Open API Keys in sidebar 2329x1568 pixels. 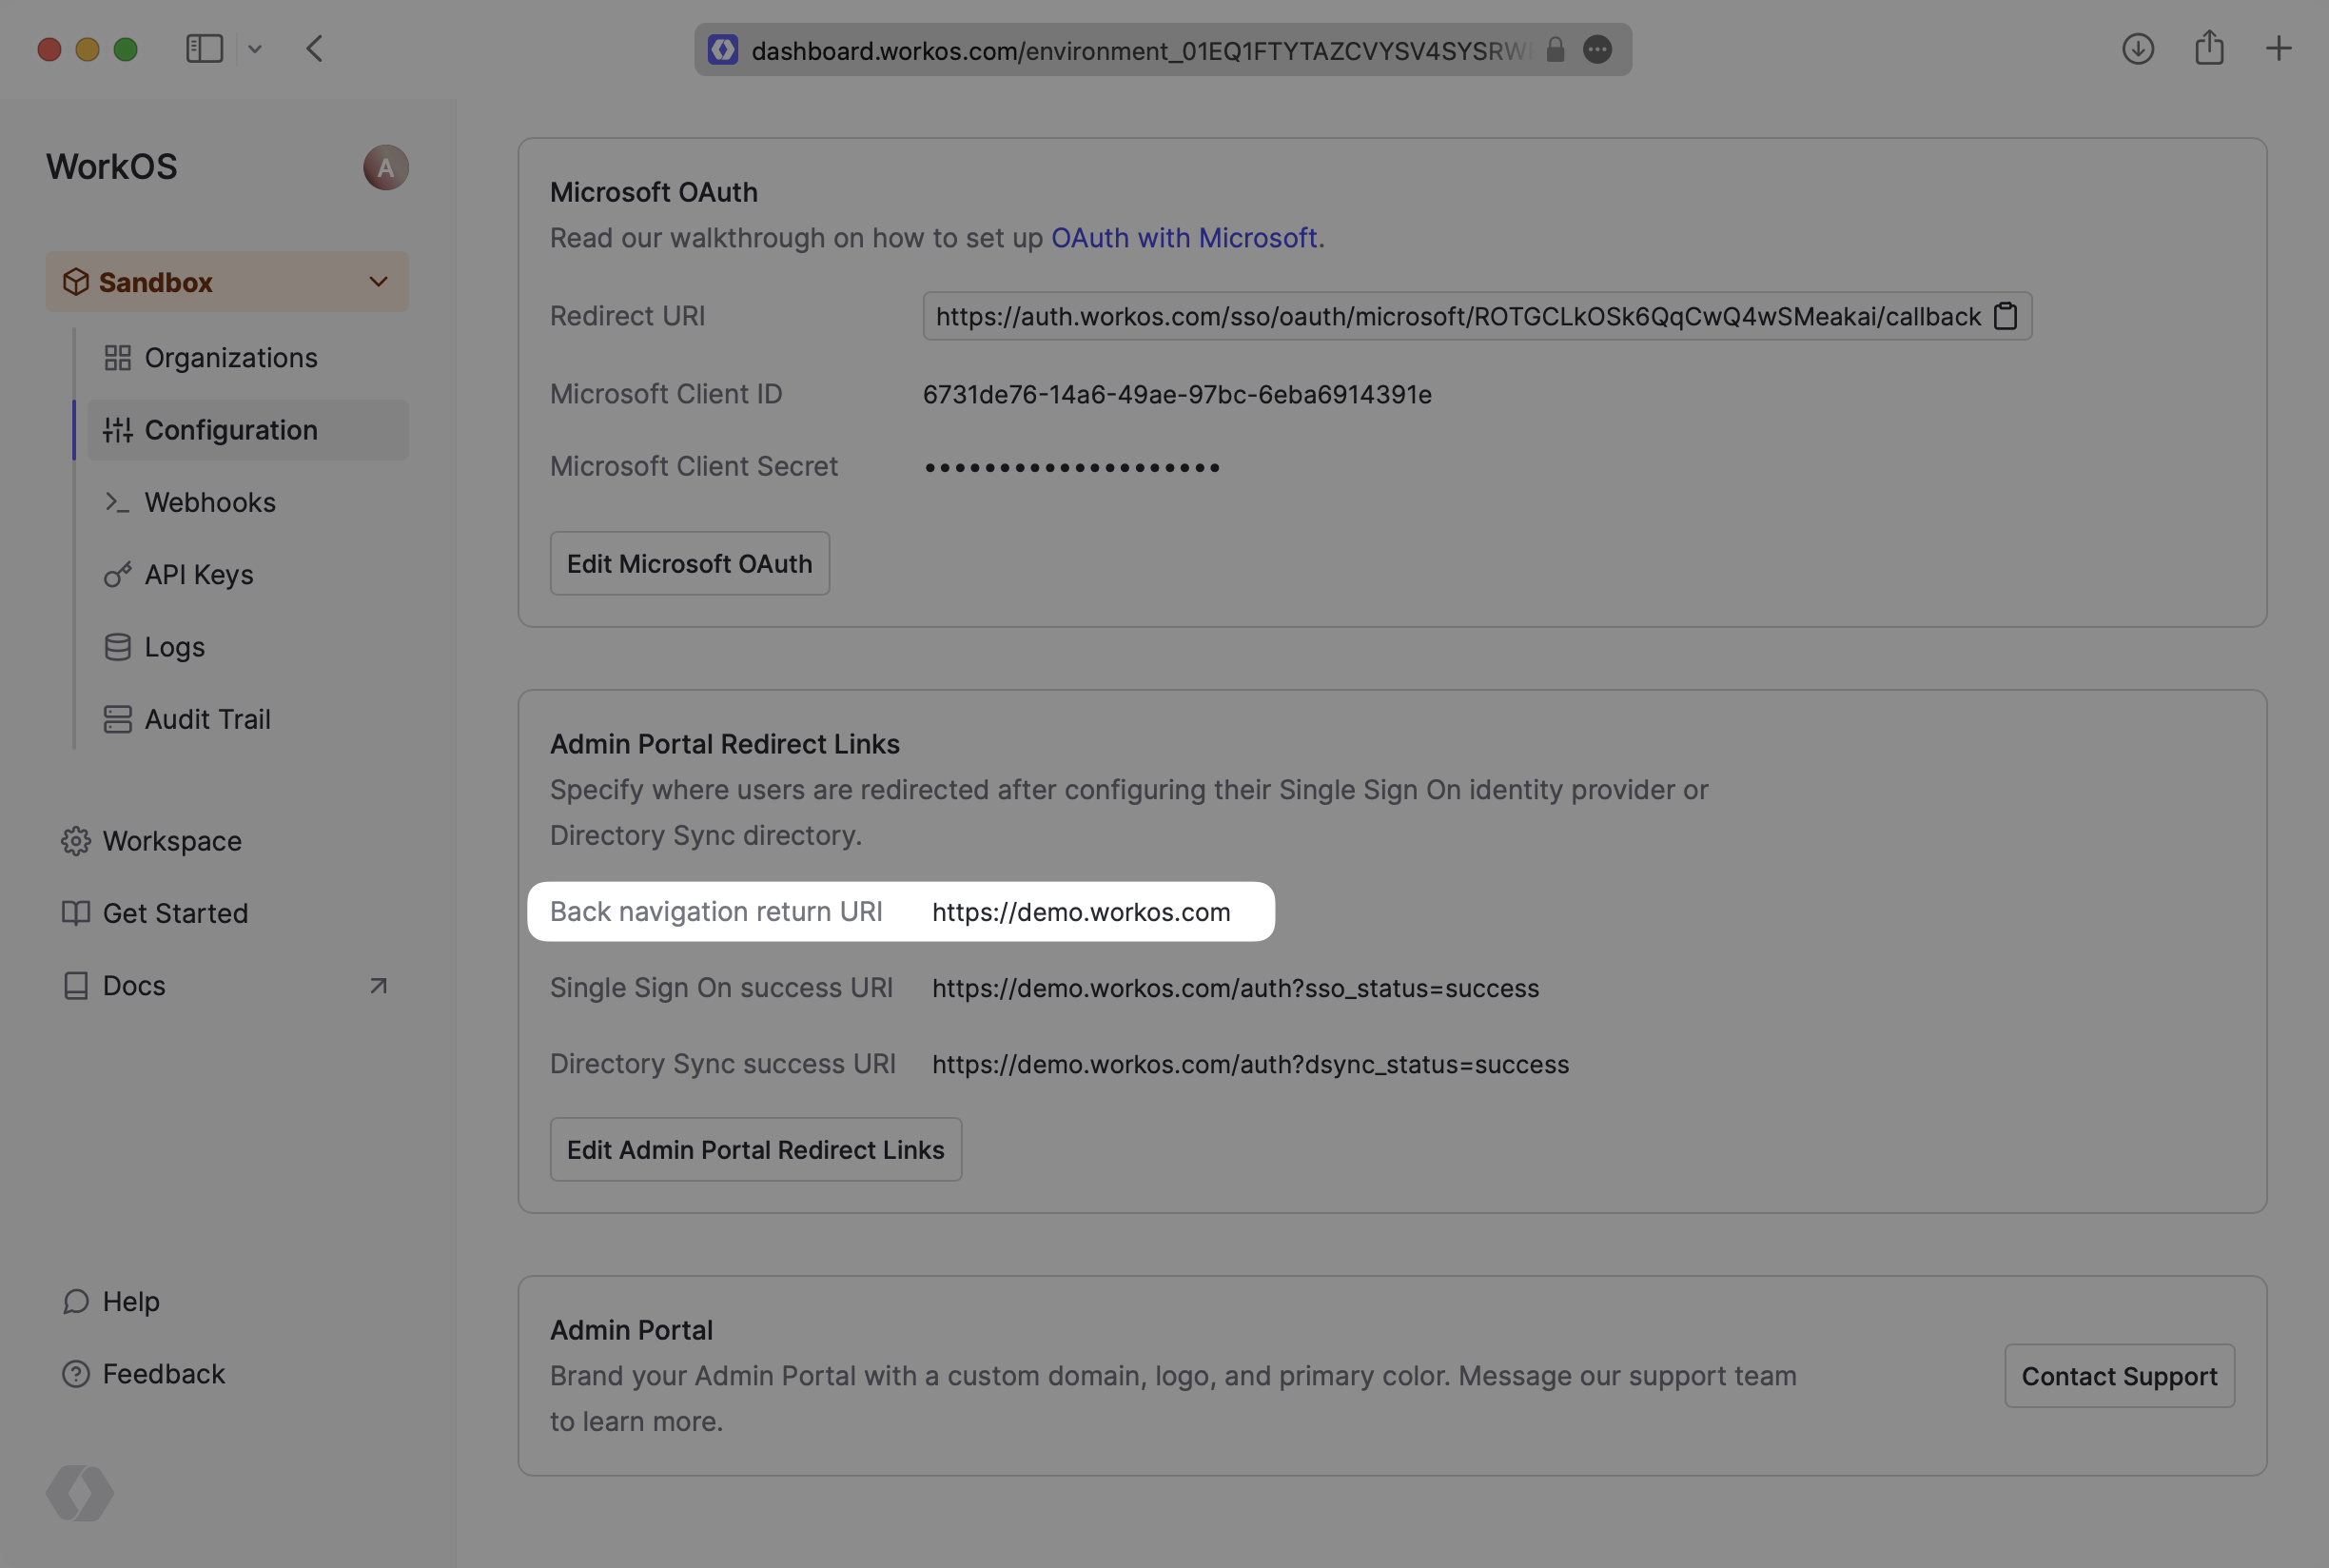point(198,575)
